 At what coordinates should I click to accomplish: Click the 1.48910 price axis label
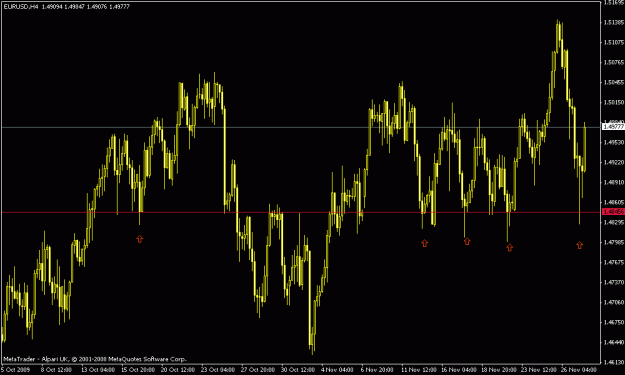tap(614, 182)
